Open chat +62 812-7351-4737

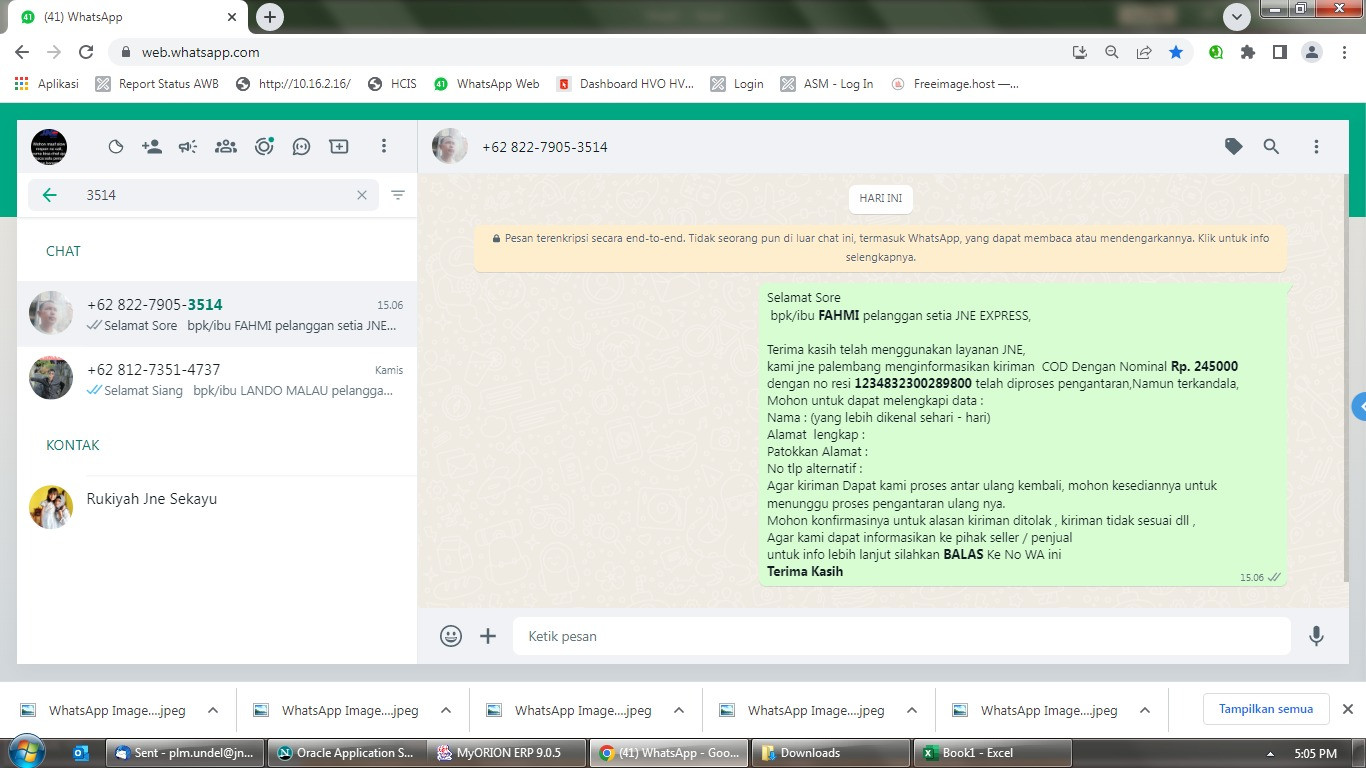click(217, 379)
